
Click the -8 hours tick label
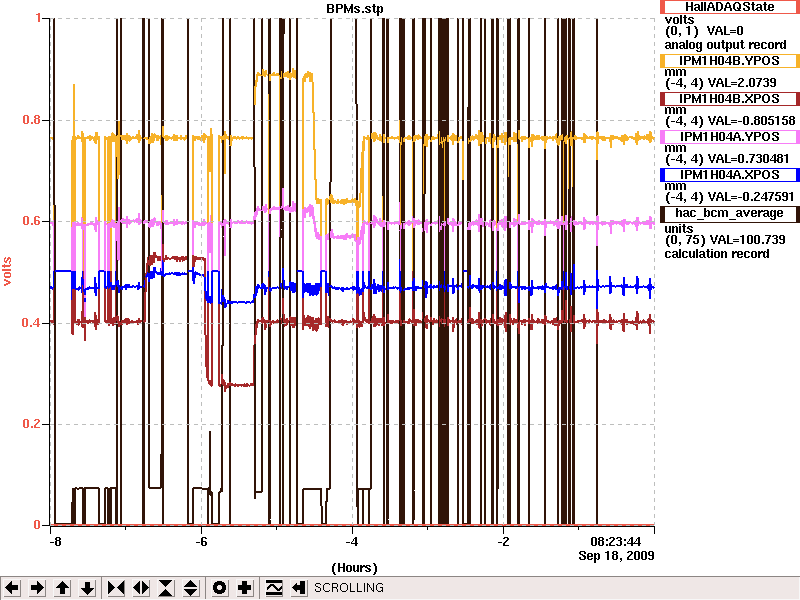click(55, 541)
